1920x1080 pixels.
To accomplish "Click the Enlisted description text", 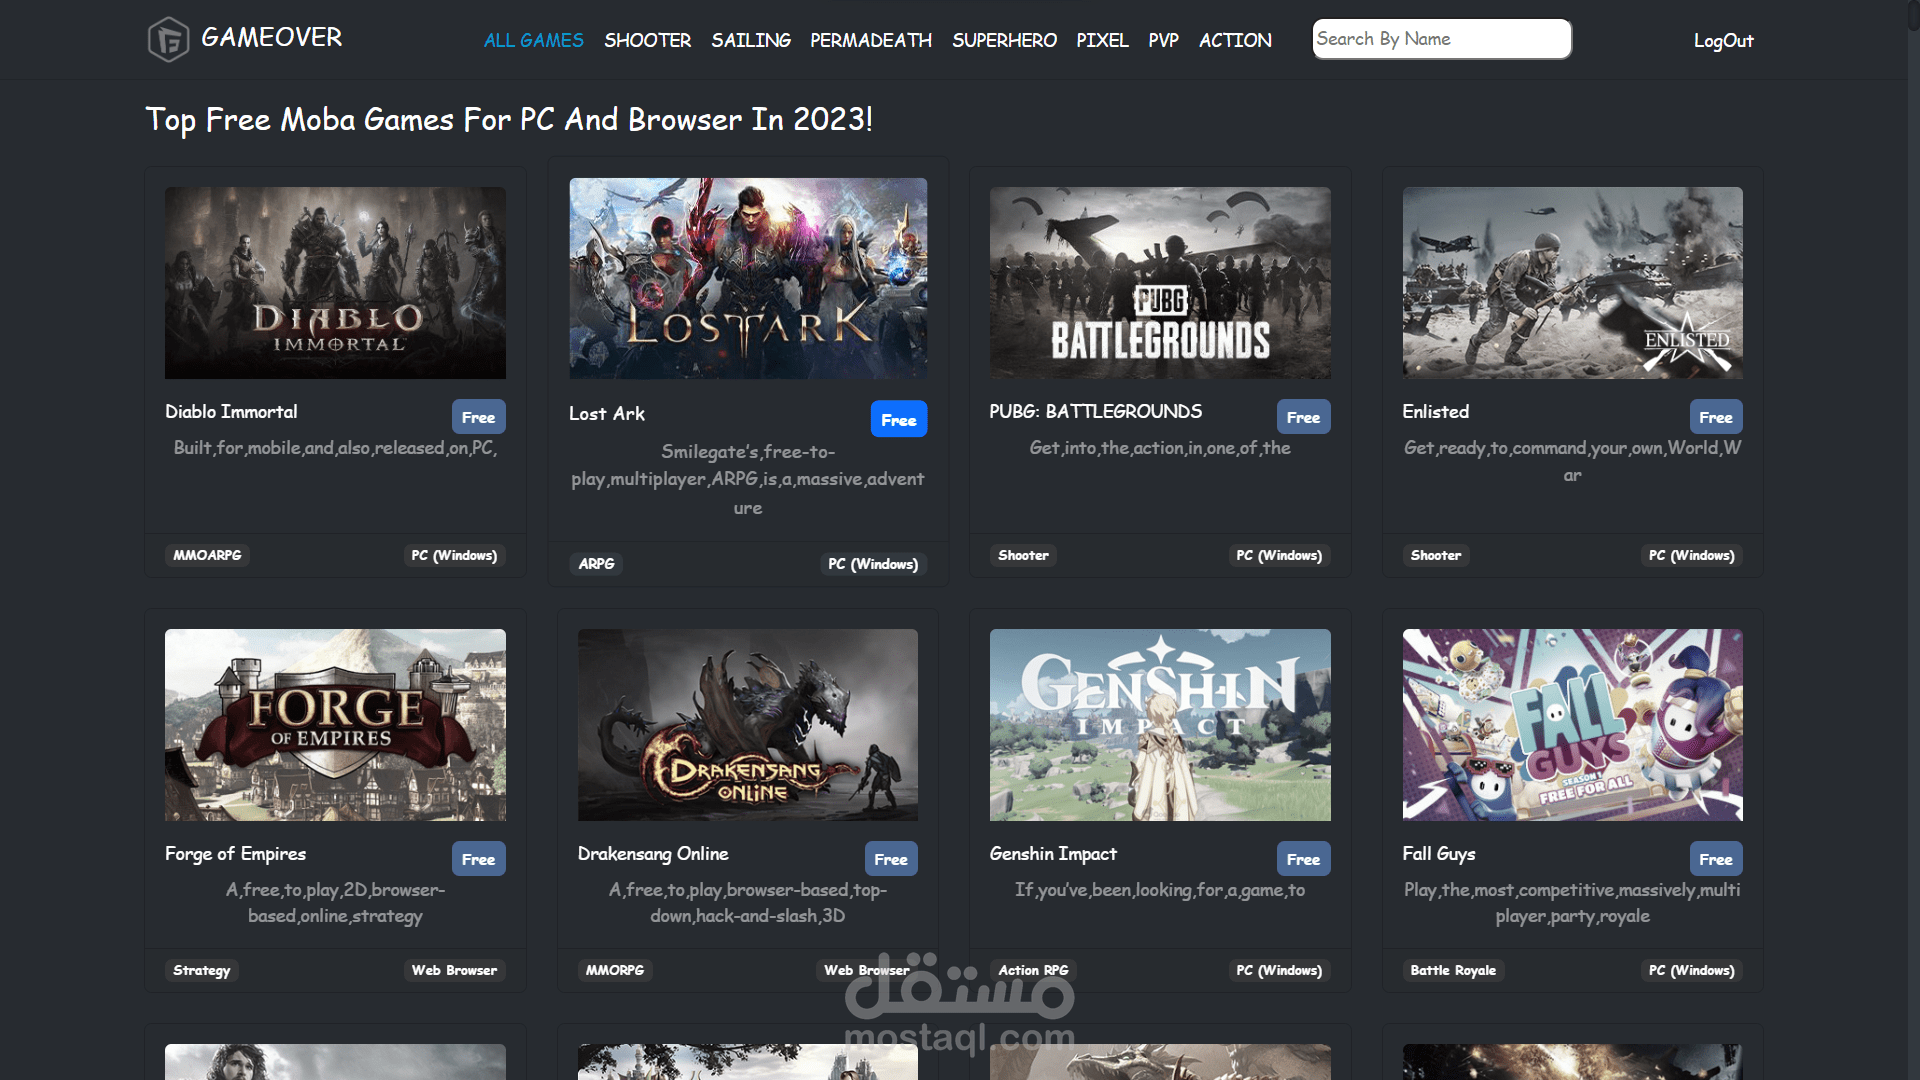I will coord(1572,461).
